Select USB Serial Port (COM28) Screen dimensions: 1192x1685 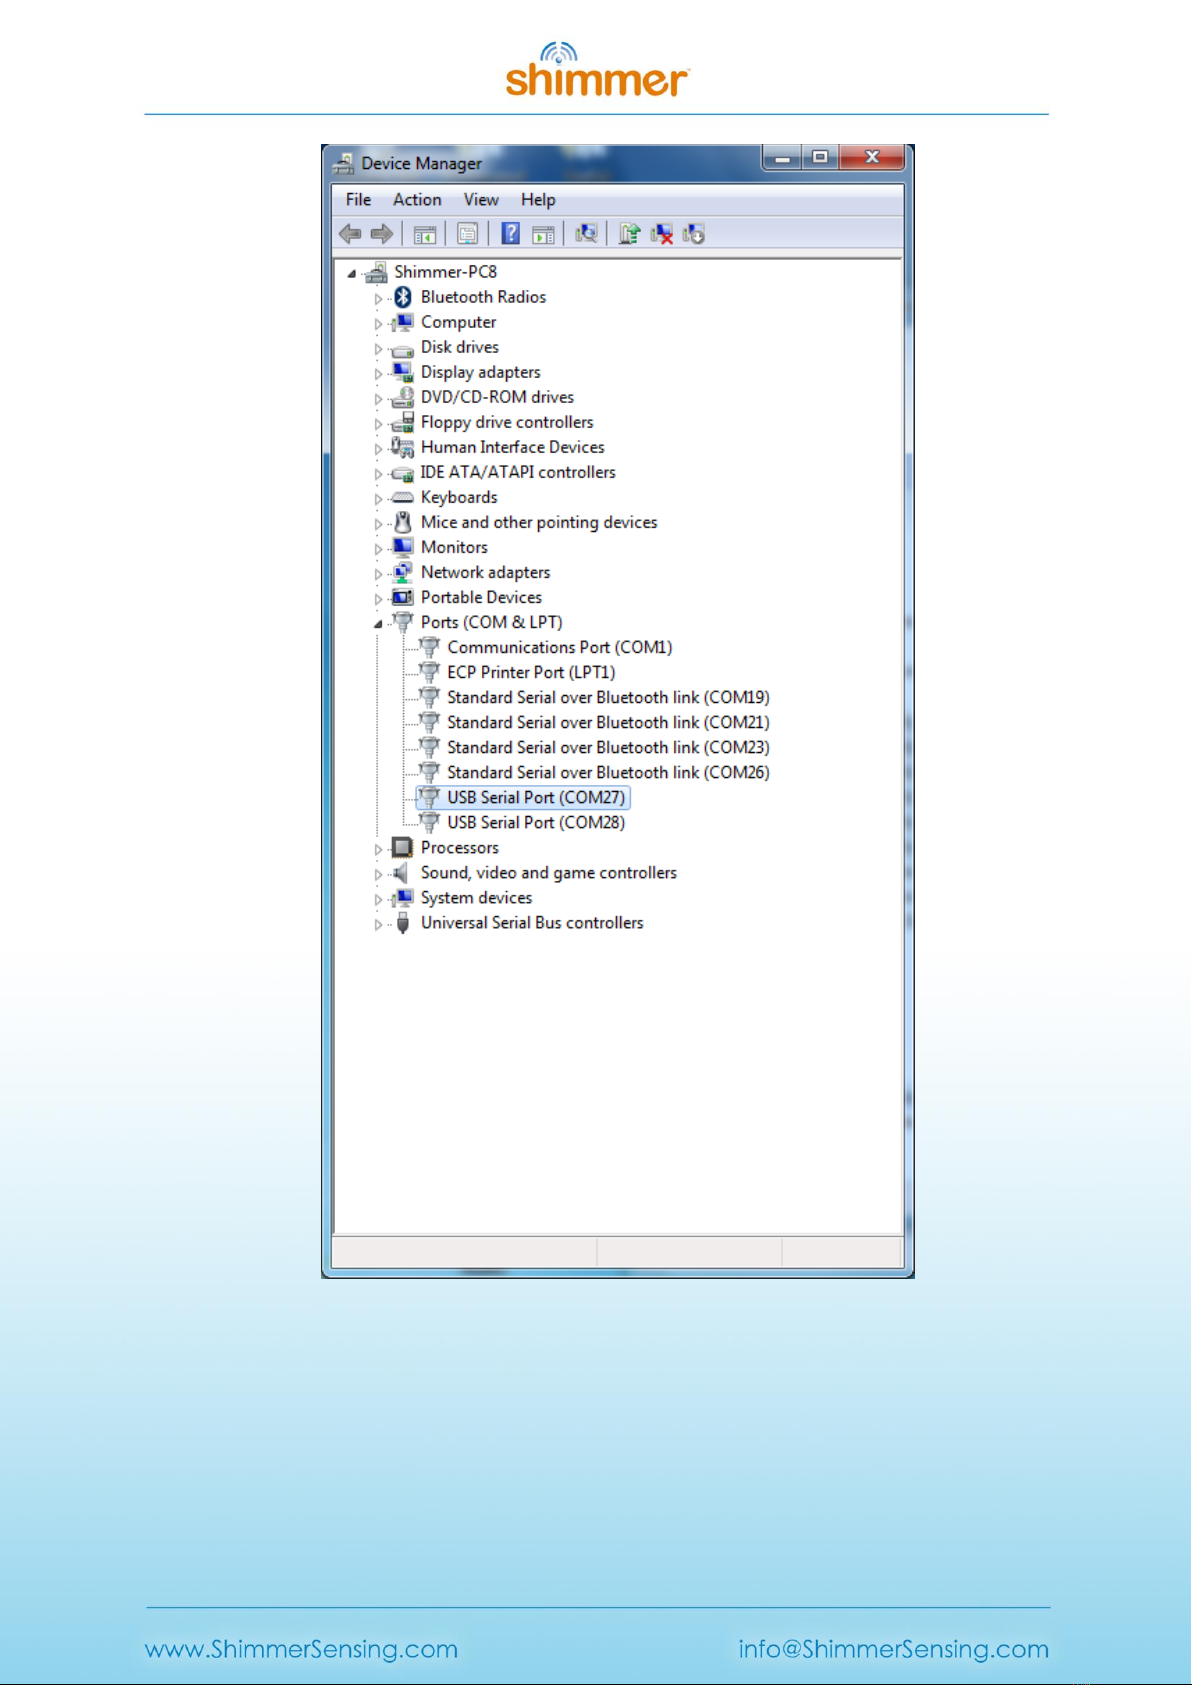pos(536,822)
